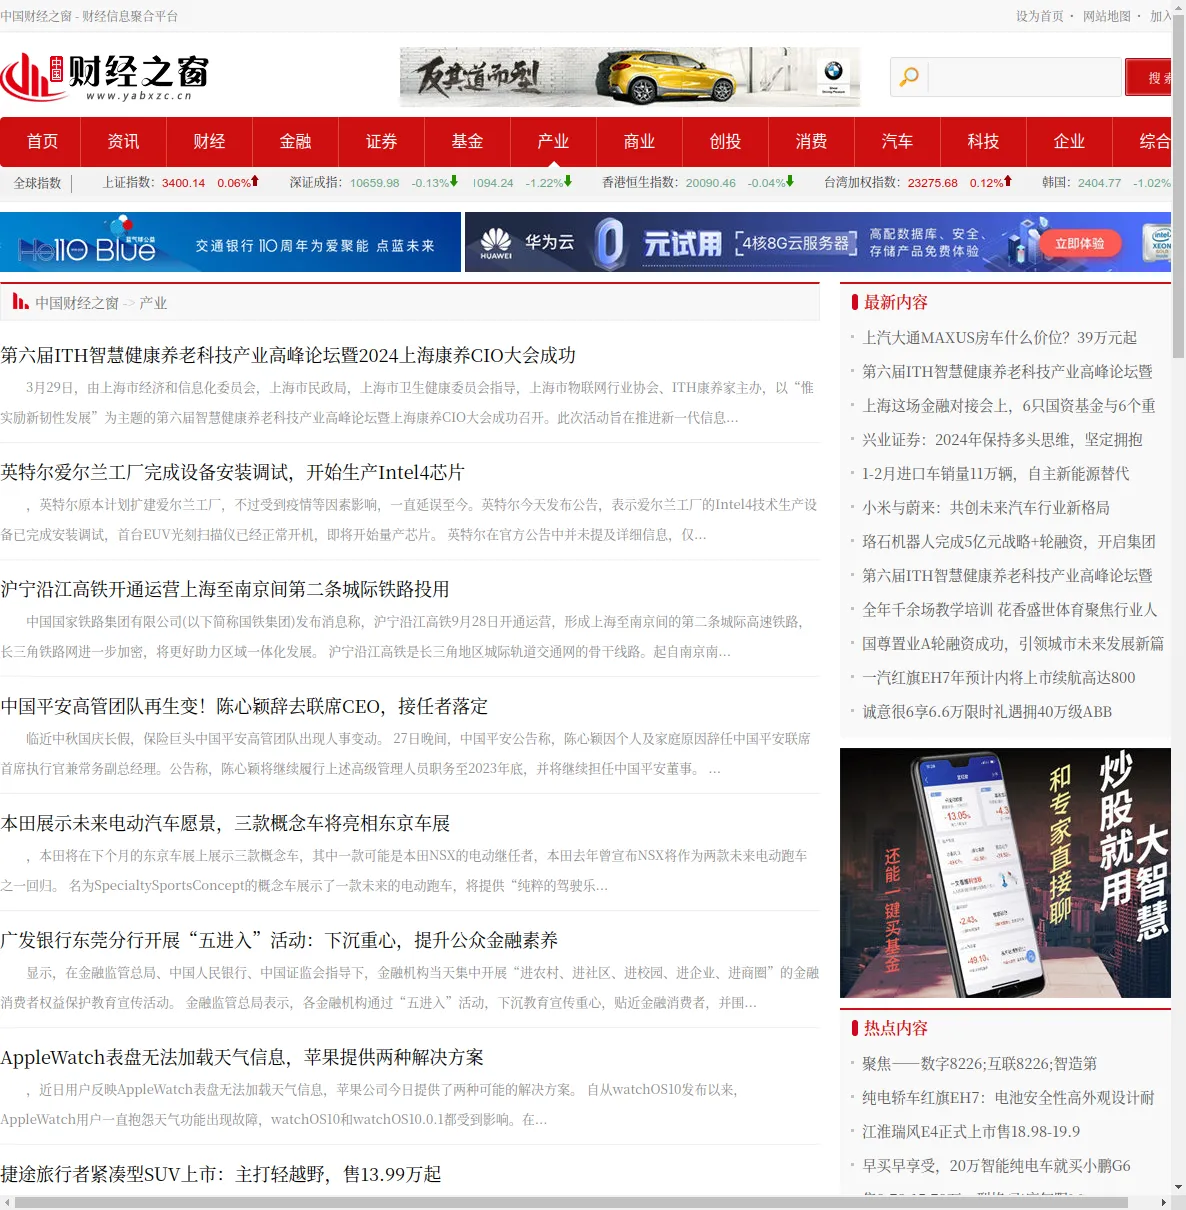Open article 本田展示未来电动汽车愿景
The image size is (1186, 1210).
pyautogui.click(x=225, y=823)
